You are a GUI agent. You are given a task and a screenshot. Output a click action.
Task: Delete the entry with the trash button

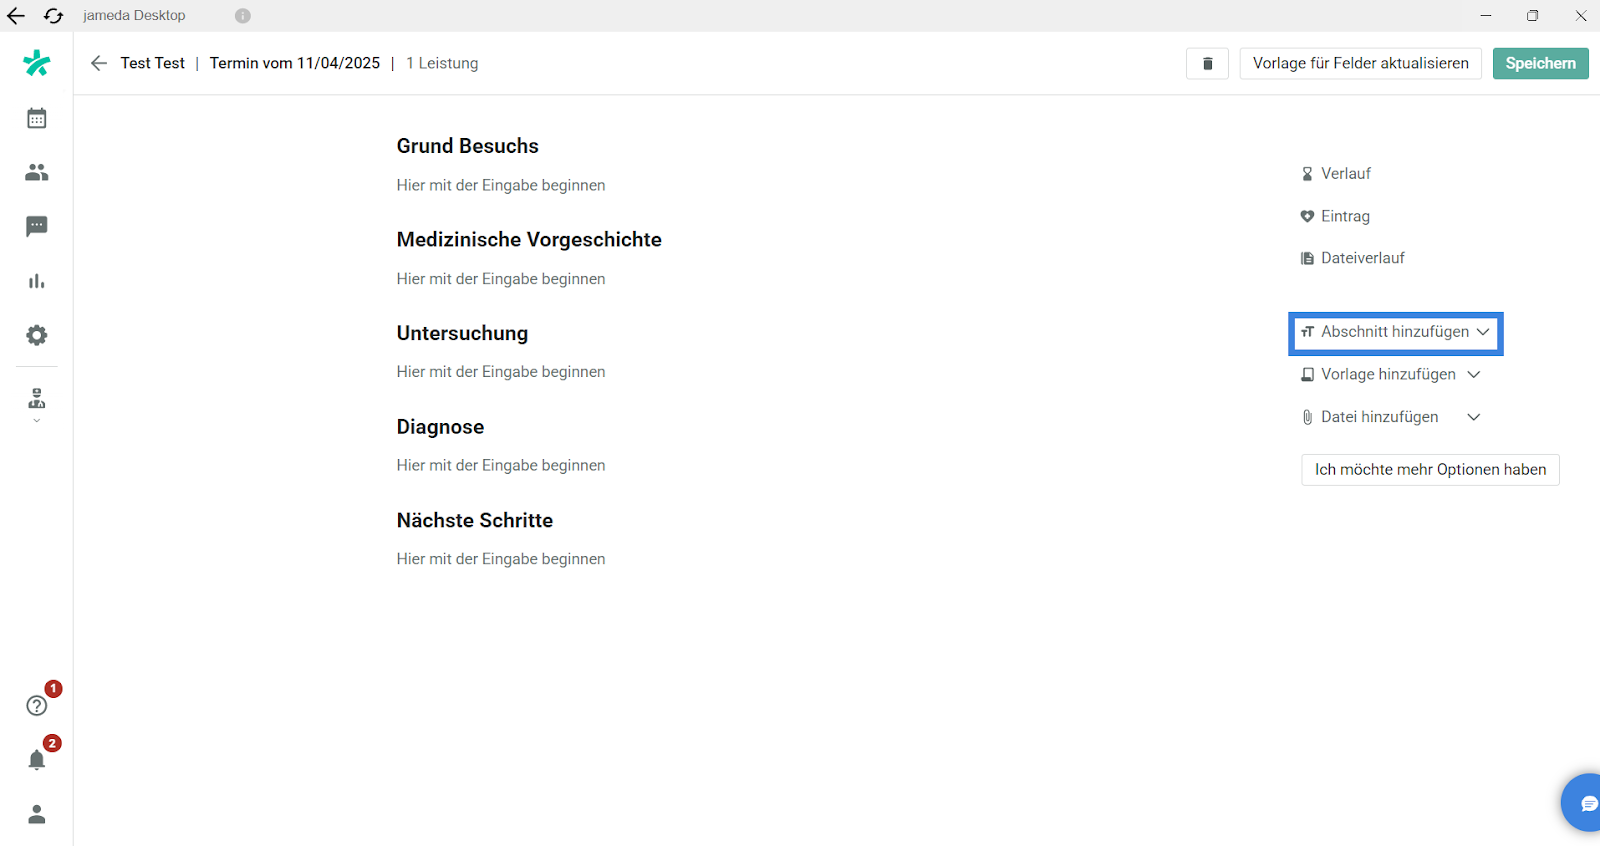click(x=1207, y=63)
